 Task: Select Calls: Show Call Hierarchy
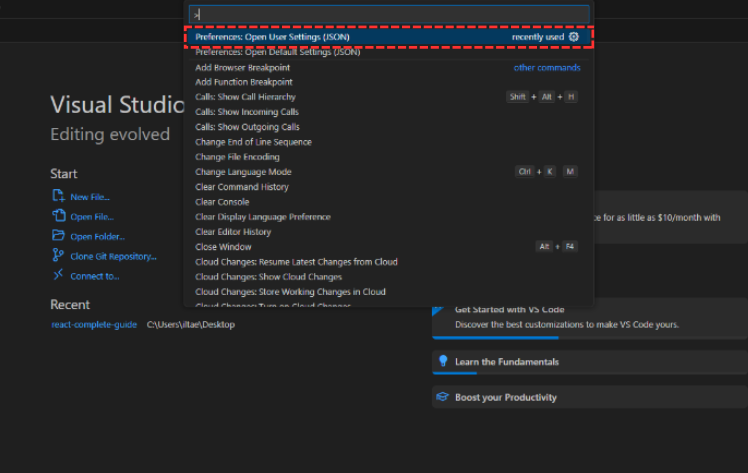coord(389,97)
